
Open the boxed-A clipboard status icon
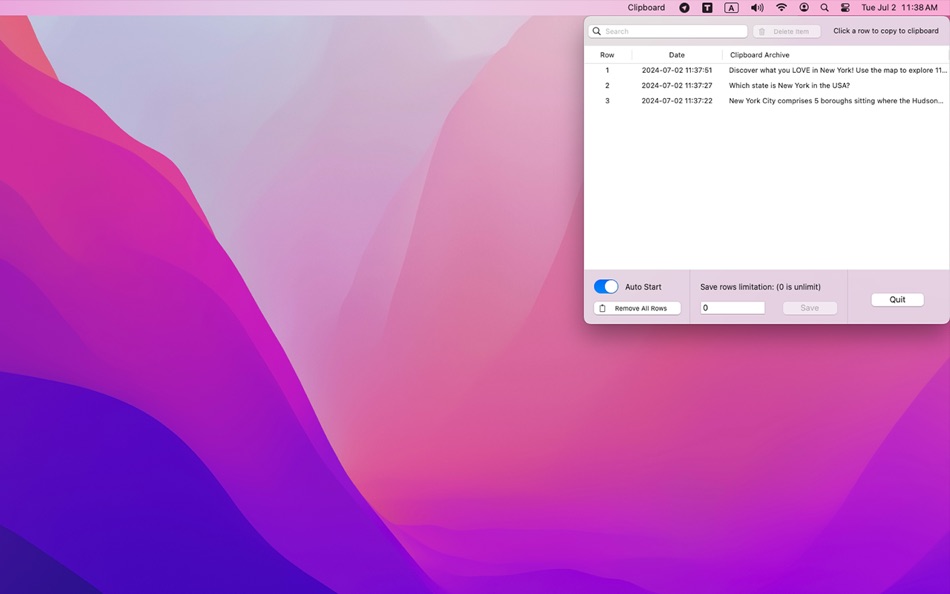(x=731, y=7)
